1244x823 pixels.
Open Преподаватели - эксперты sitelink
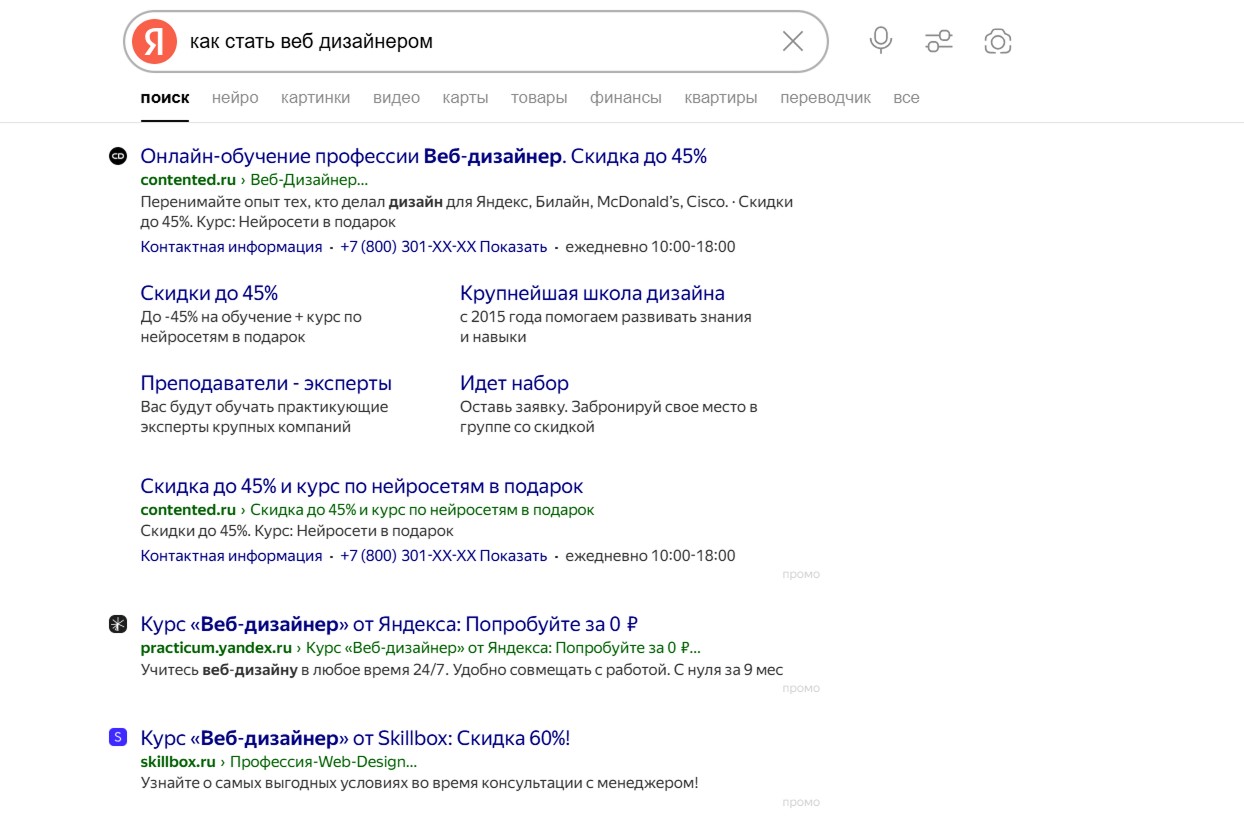tap(266, 383)
